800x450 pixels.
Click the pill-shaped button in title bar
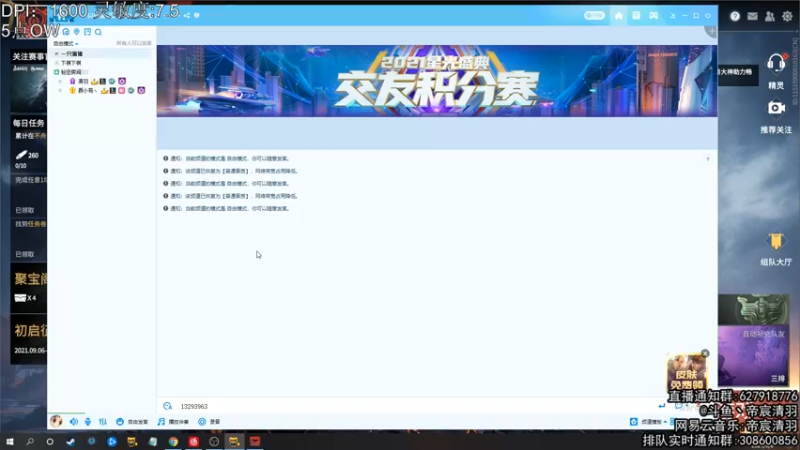click(x=594, y=16)
